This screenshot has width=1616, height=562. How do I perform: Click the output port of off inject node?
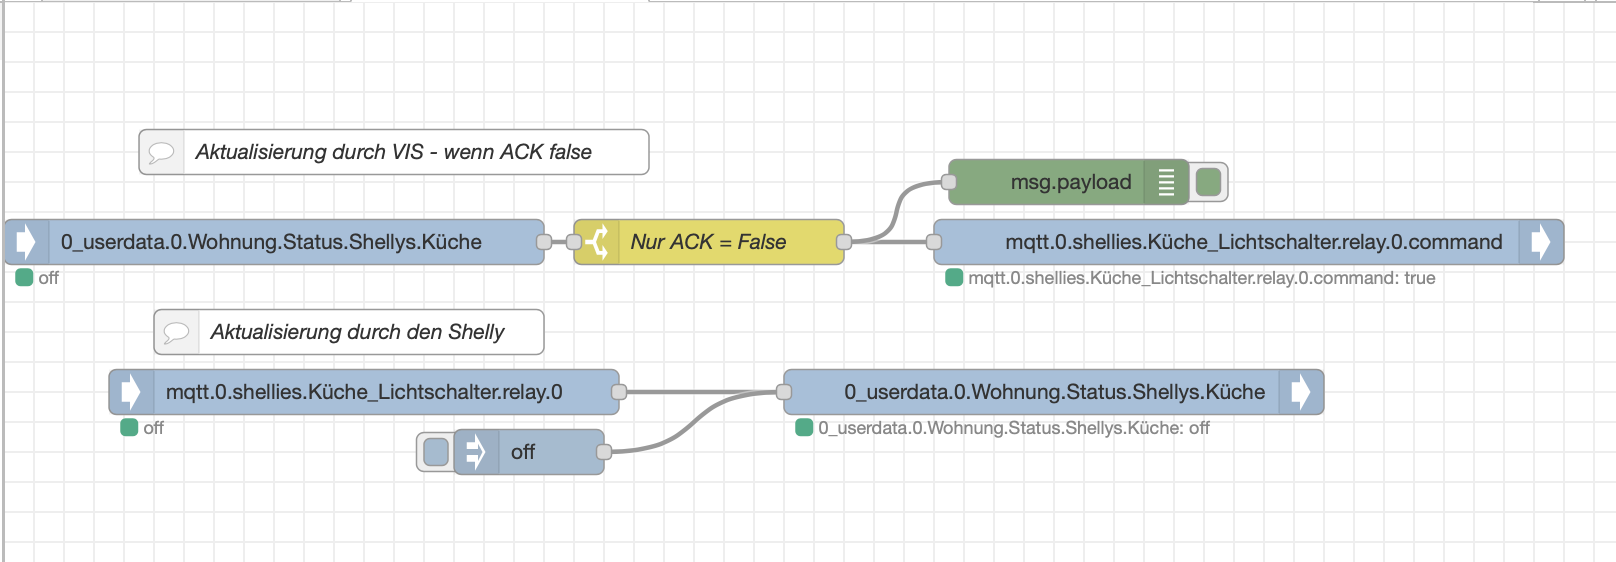[604, 452]
